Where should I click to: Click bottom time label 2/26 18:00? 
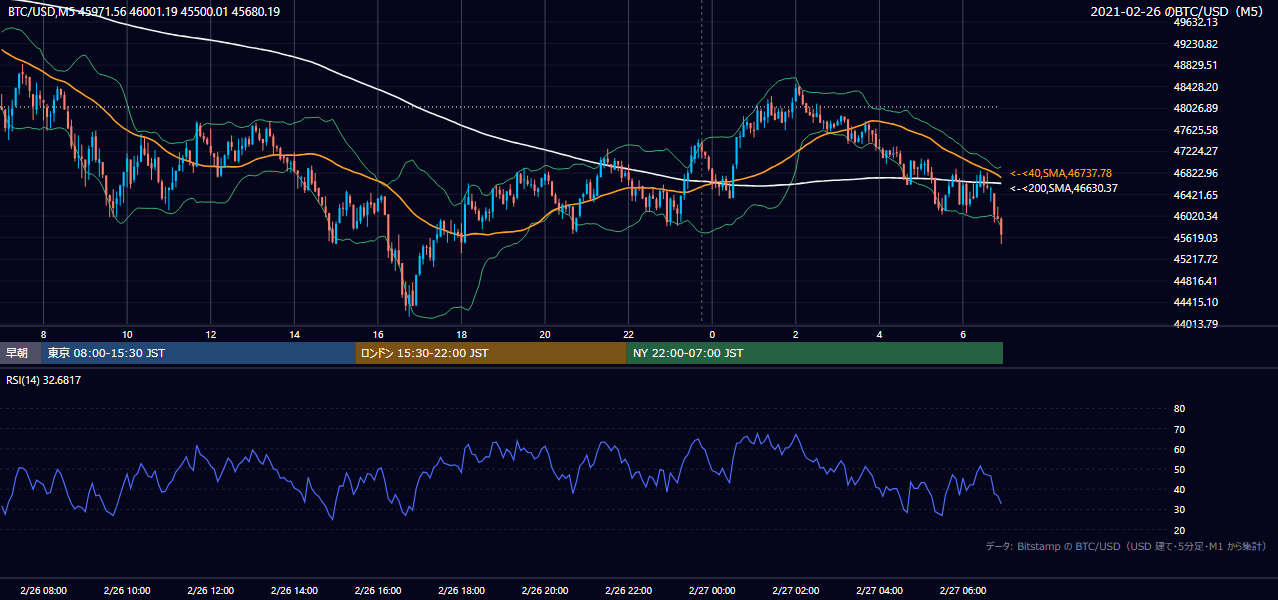(x=461, y=591)
